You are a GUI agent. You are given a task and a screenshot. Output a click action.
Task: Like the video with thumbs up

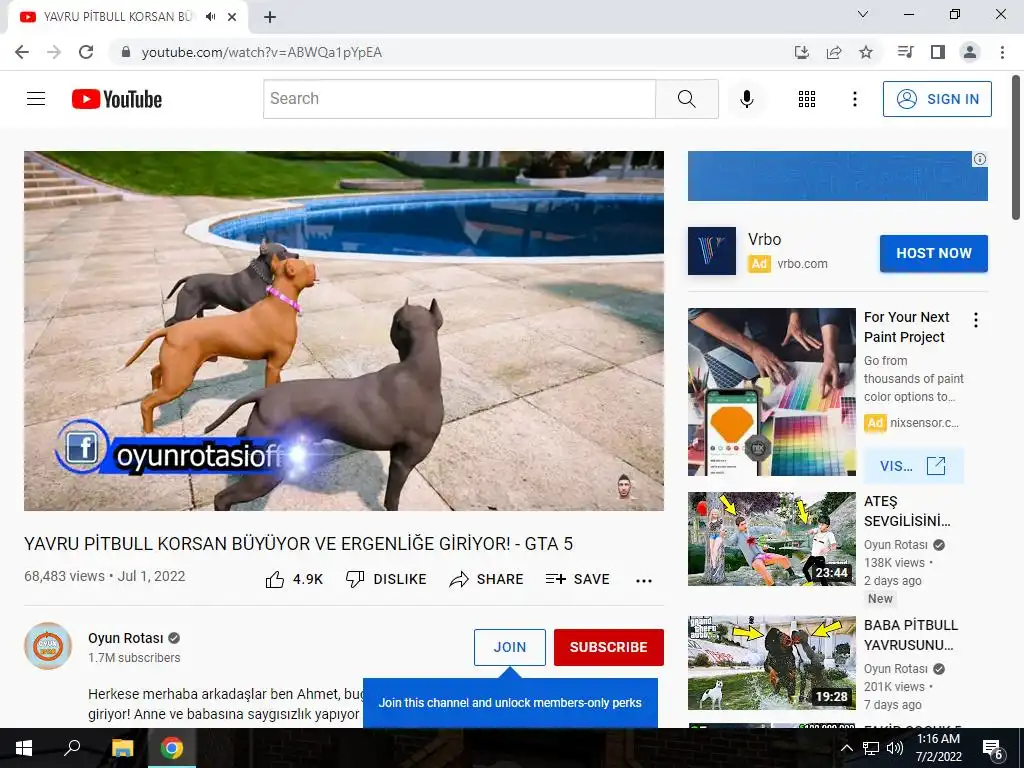click(x=295, y=579)
